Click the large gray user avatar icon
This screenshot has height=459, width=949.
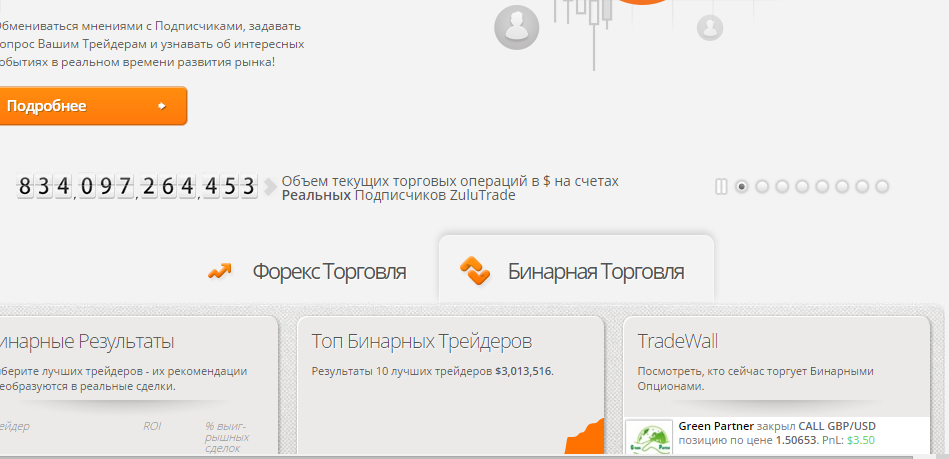516,27
